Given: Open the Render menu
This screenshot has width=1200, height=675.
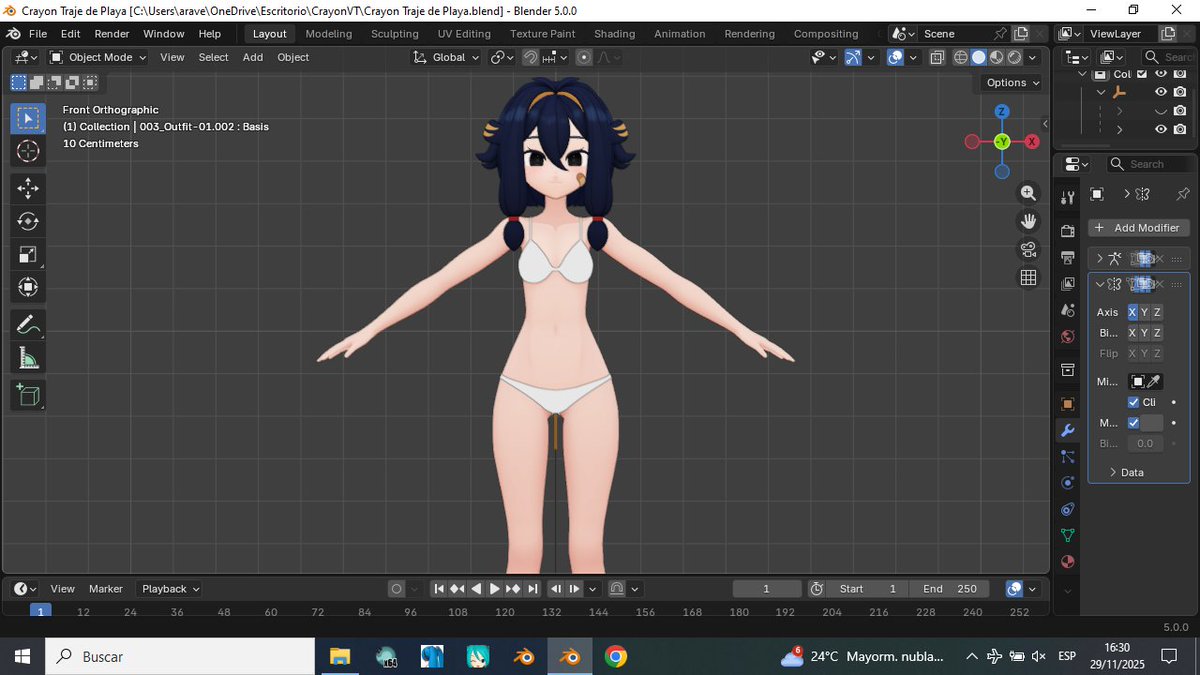Looking at the screenshot, I should click(112, 33).
